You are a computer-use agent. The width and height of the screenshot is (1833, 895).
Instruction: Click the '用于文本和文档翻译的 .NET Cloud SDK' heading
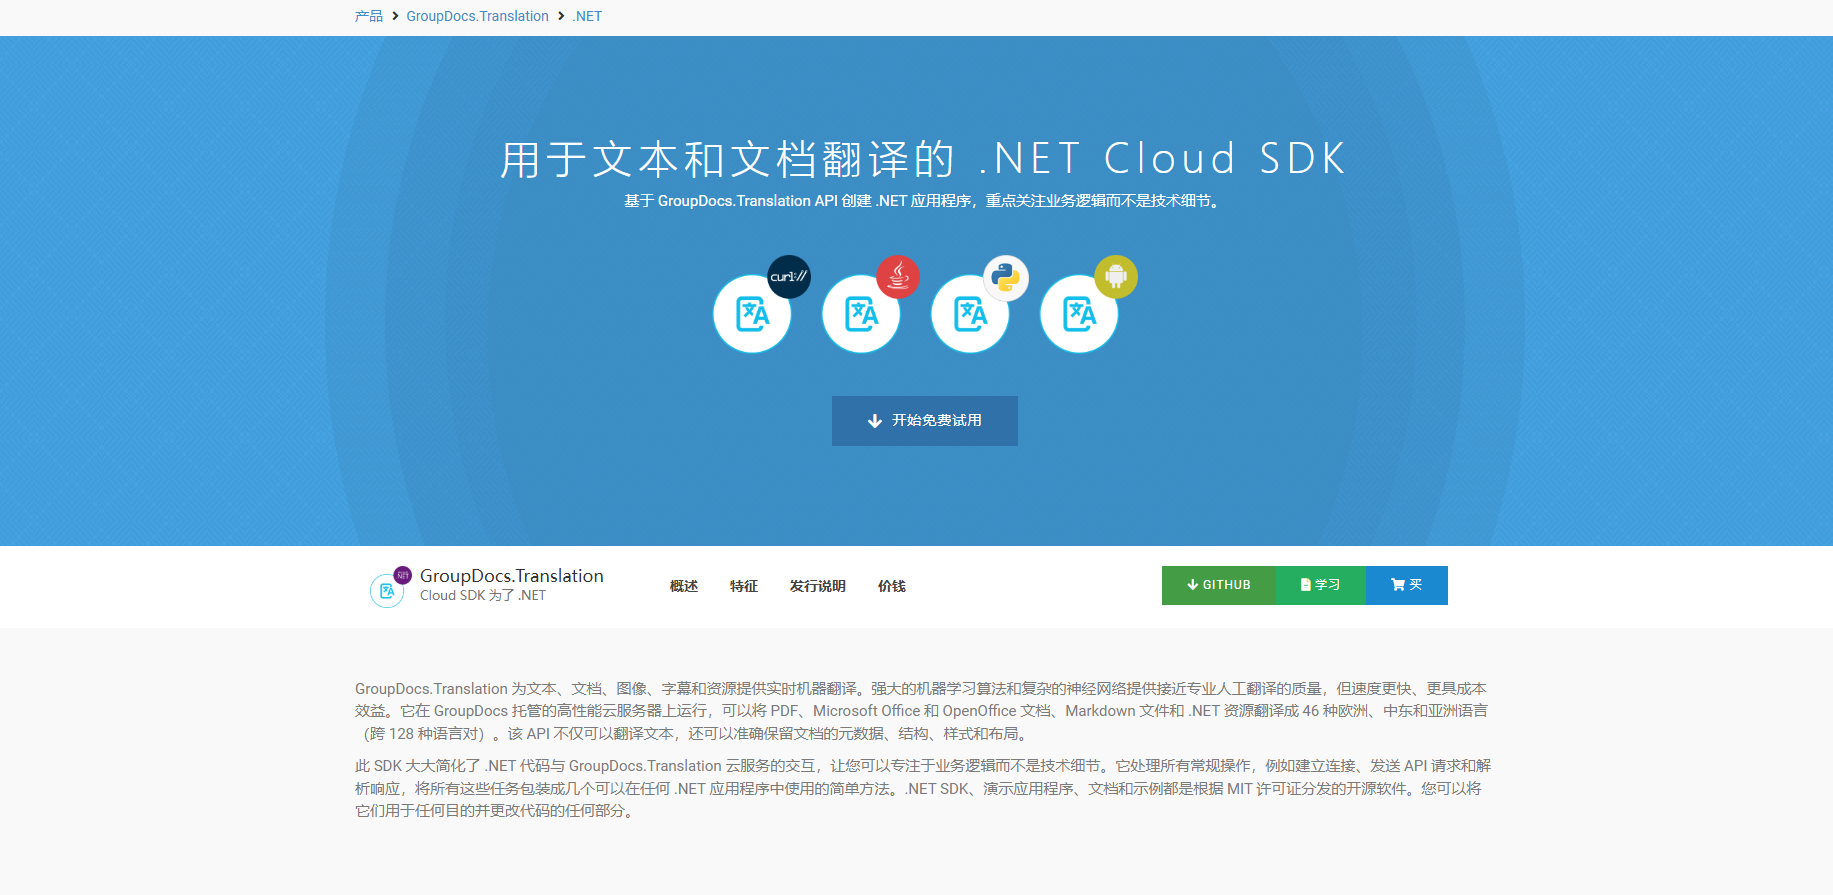pyautogui.click(x=924, y=159)
